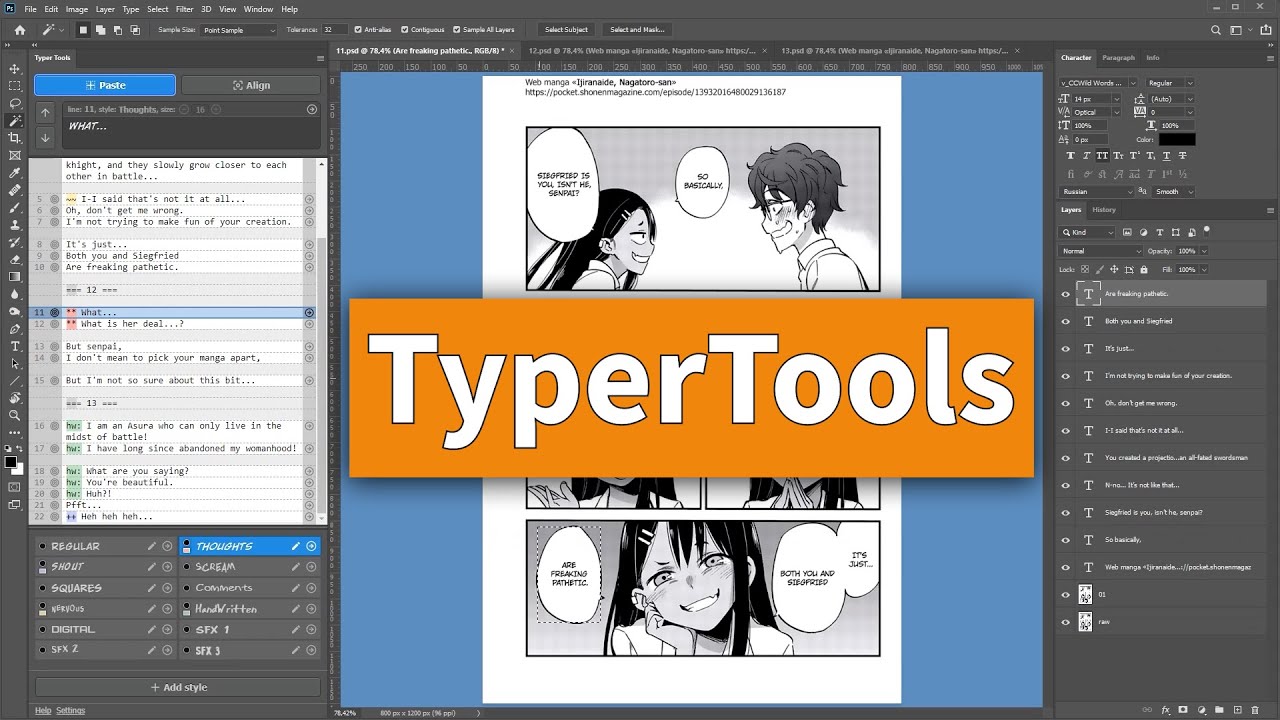Image resolution: width=1280 pixels, height=720 pixels.
Task: Activate the Zoom tool
Action: (x=15, y=415)
